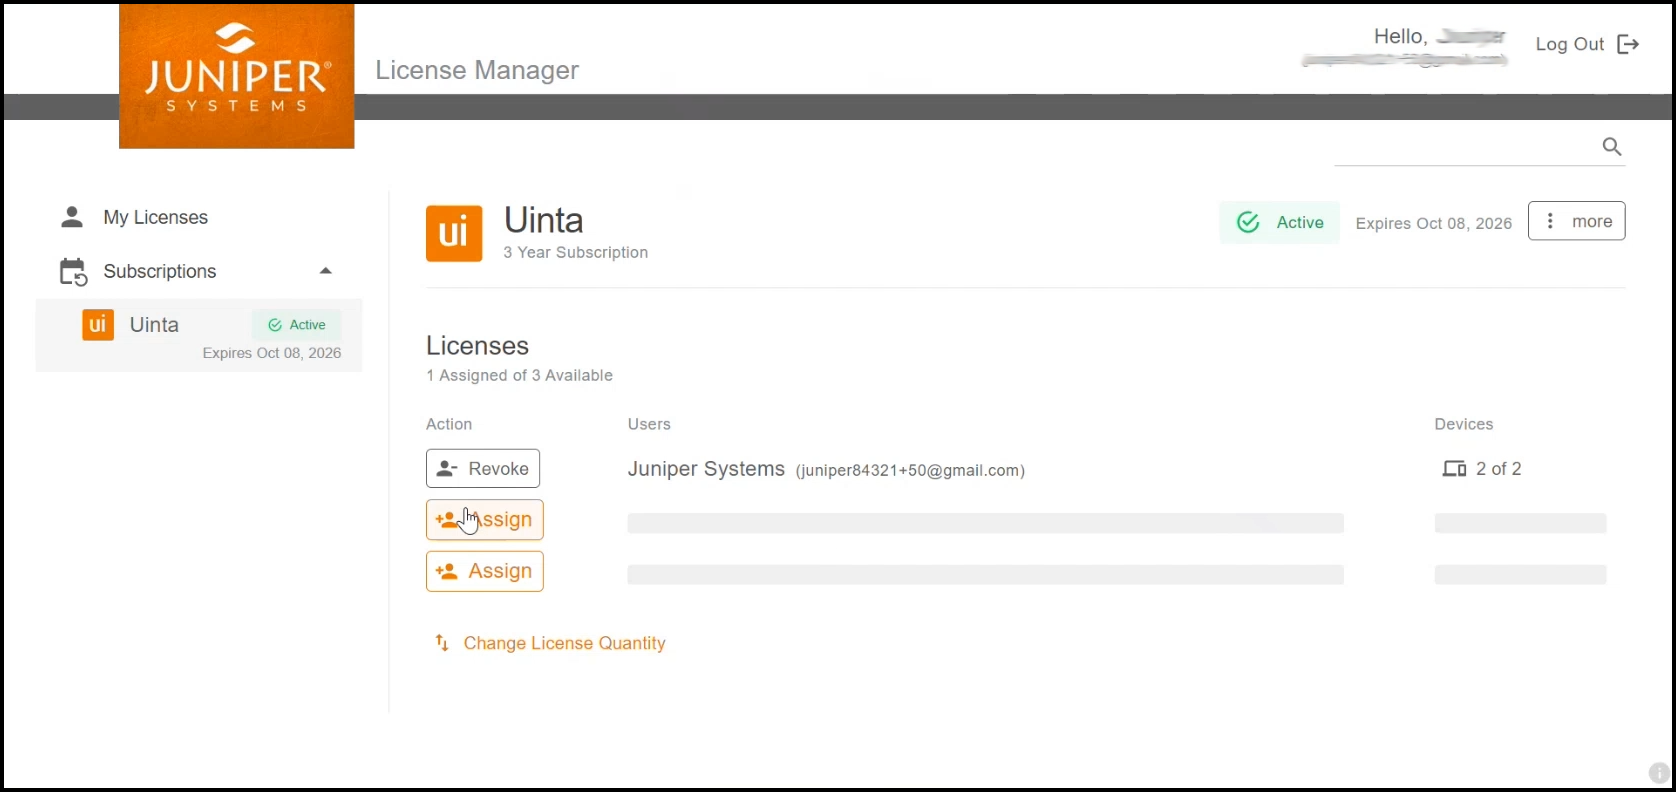The height and width of the screenshot is (792, 1676).
Task: Revoke license from Juniper Systems user
Action: click(x=483, y=468)
